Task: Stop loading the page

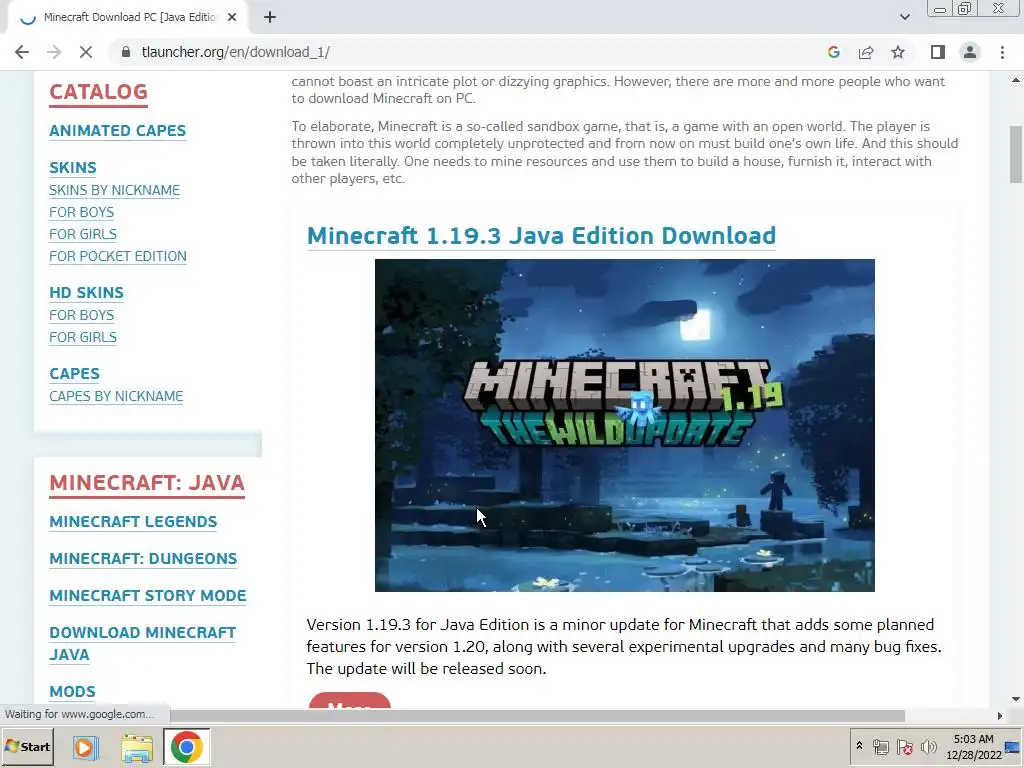Action: pyautogui.click(x=86, y=52)
